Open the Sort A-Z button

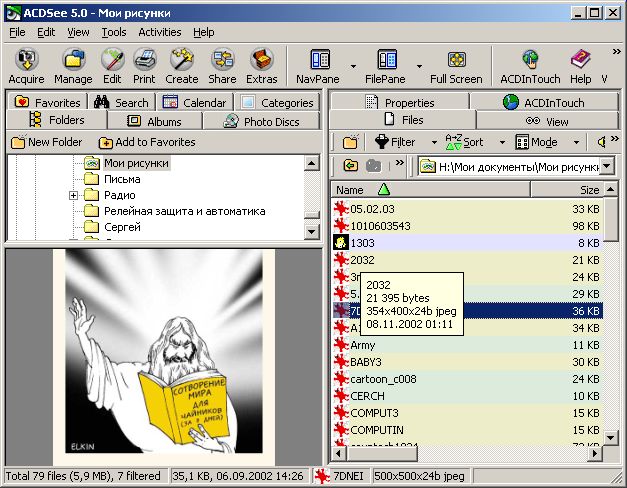point(464,142)
